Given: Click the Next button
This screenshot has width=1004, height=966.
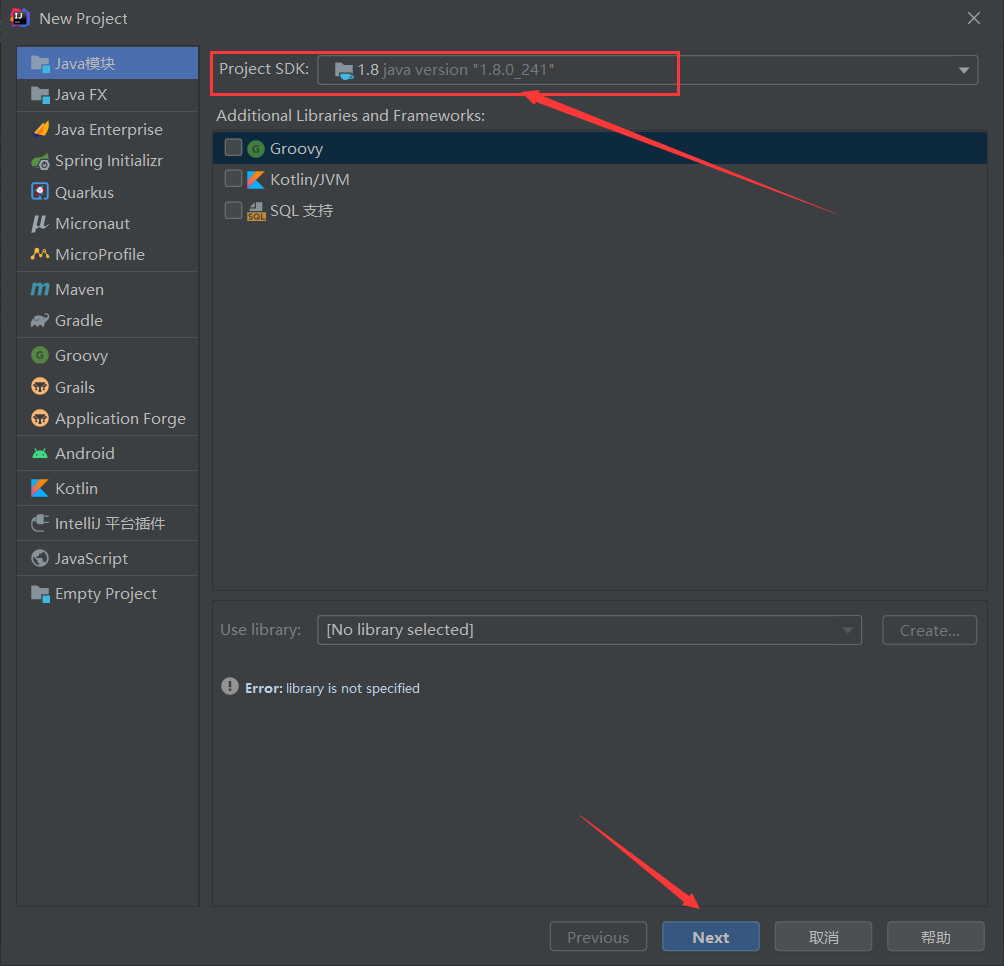Looking at the screenshot, I should (x=711, y=937).
